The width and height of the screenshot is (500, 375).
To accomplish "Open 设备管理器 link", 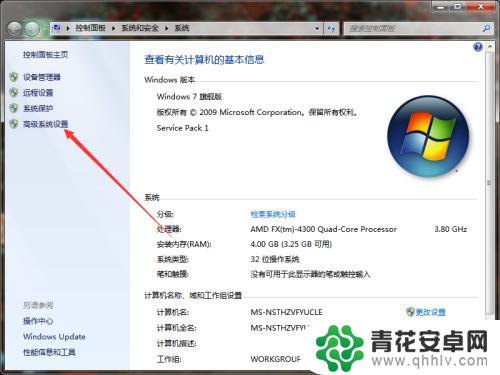I will point(42,77).
